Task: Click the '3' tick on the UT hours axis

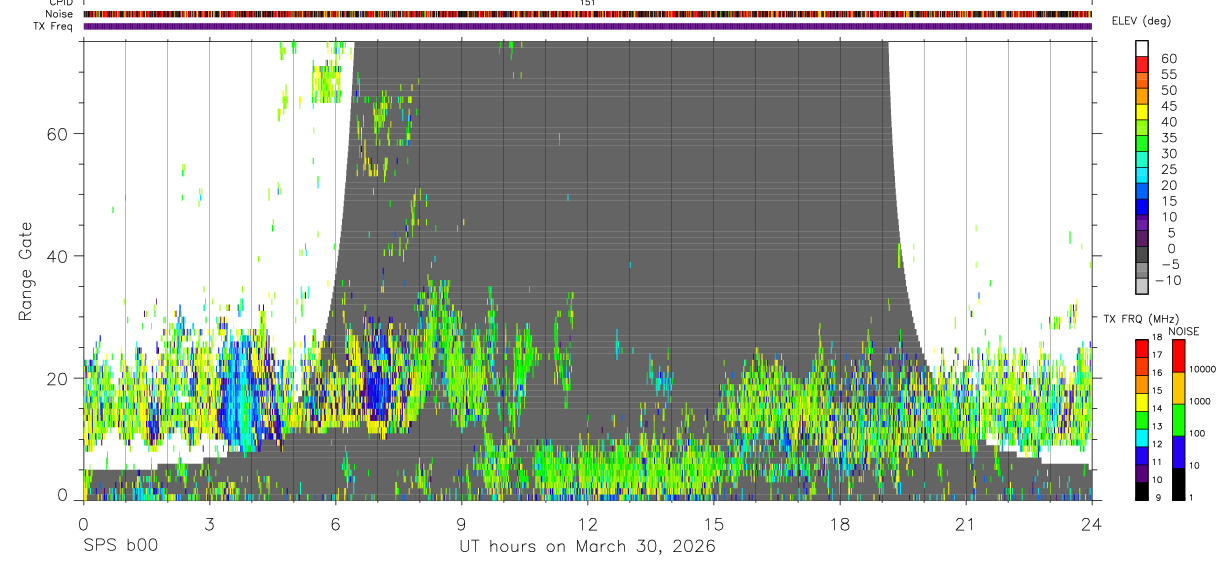Action: [x=209, y=524]
